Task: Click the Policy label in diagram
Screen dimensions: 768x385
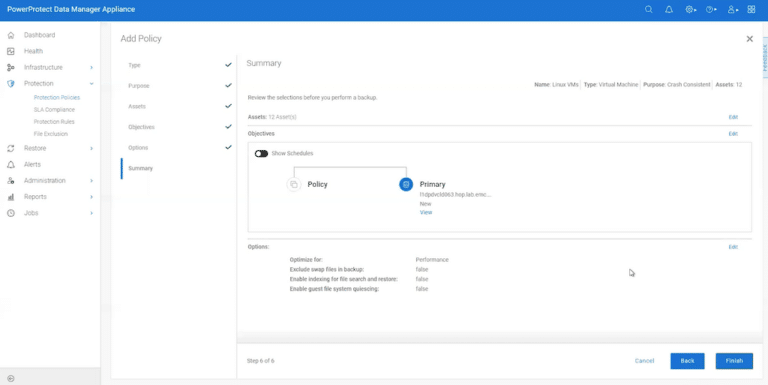Action: click(x=317, y=185)
